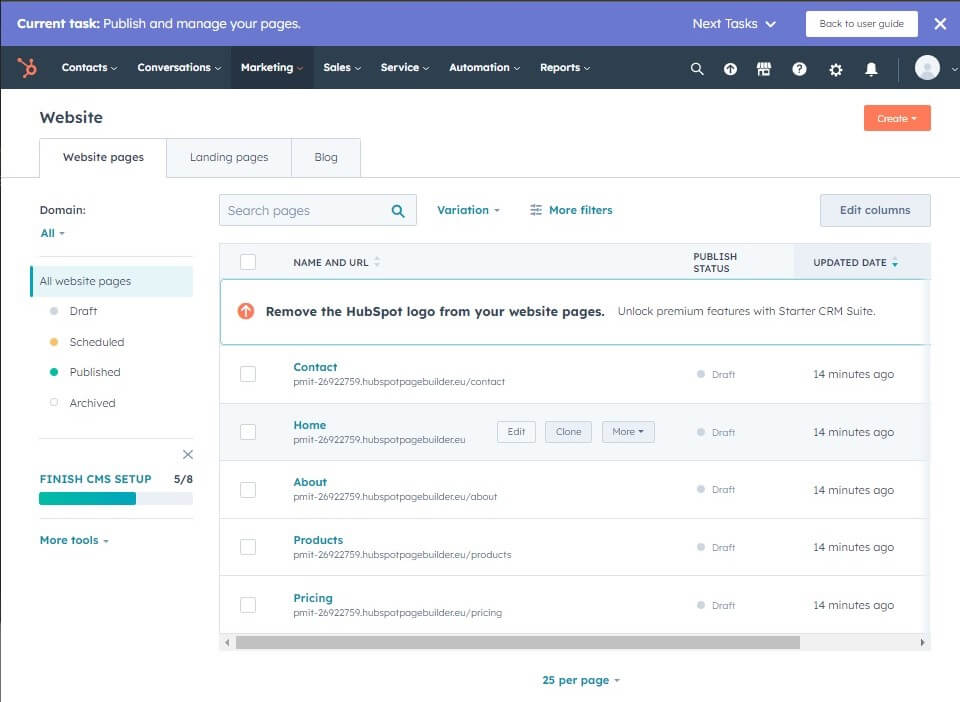960x702 pixels.
Task: Open the About page link
Action: click(310, 482)
